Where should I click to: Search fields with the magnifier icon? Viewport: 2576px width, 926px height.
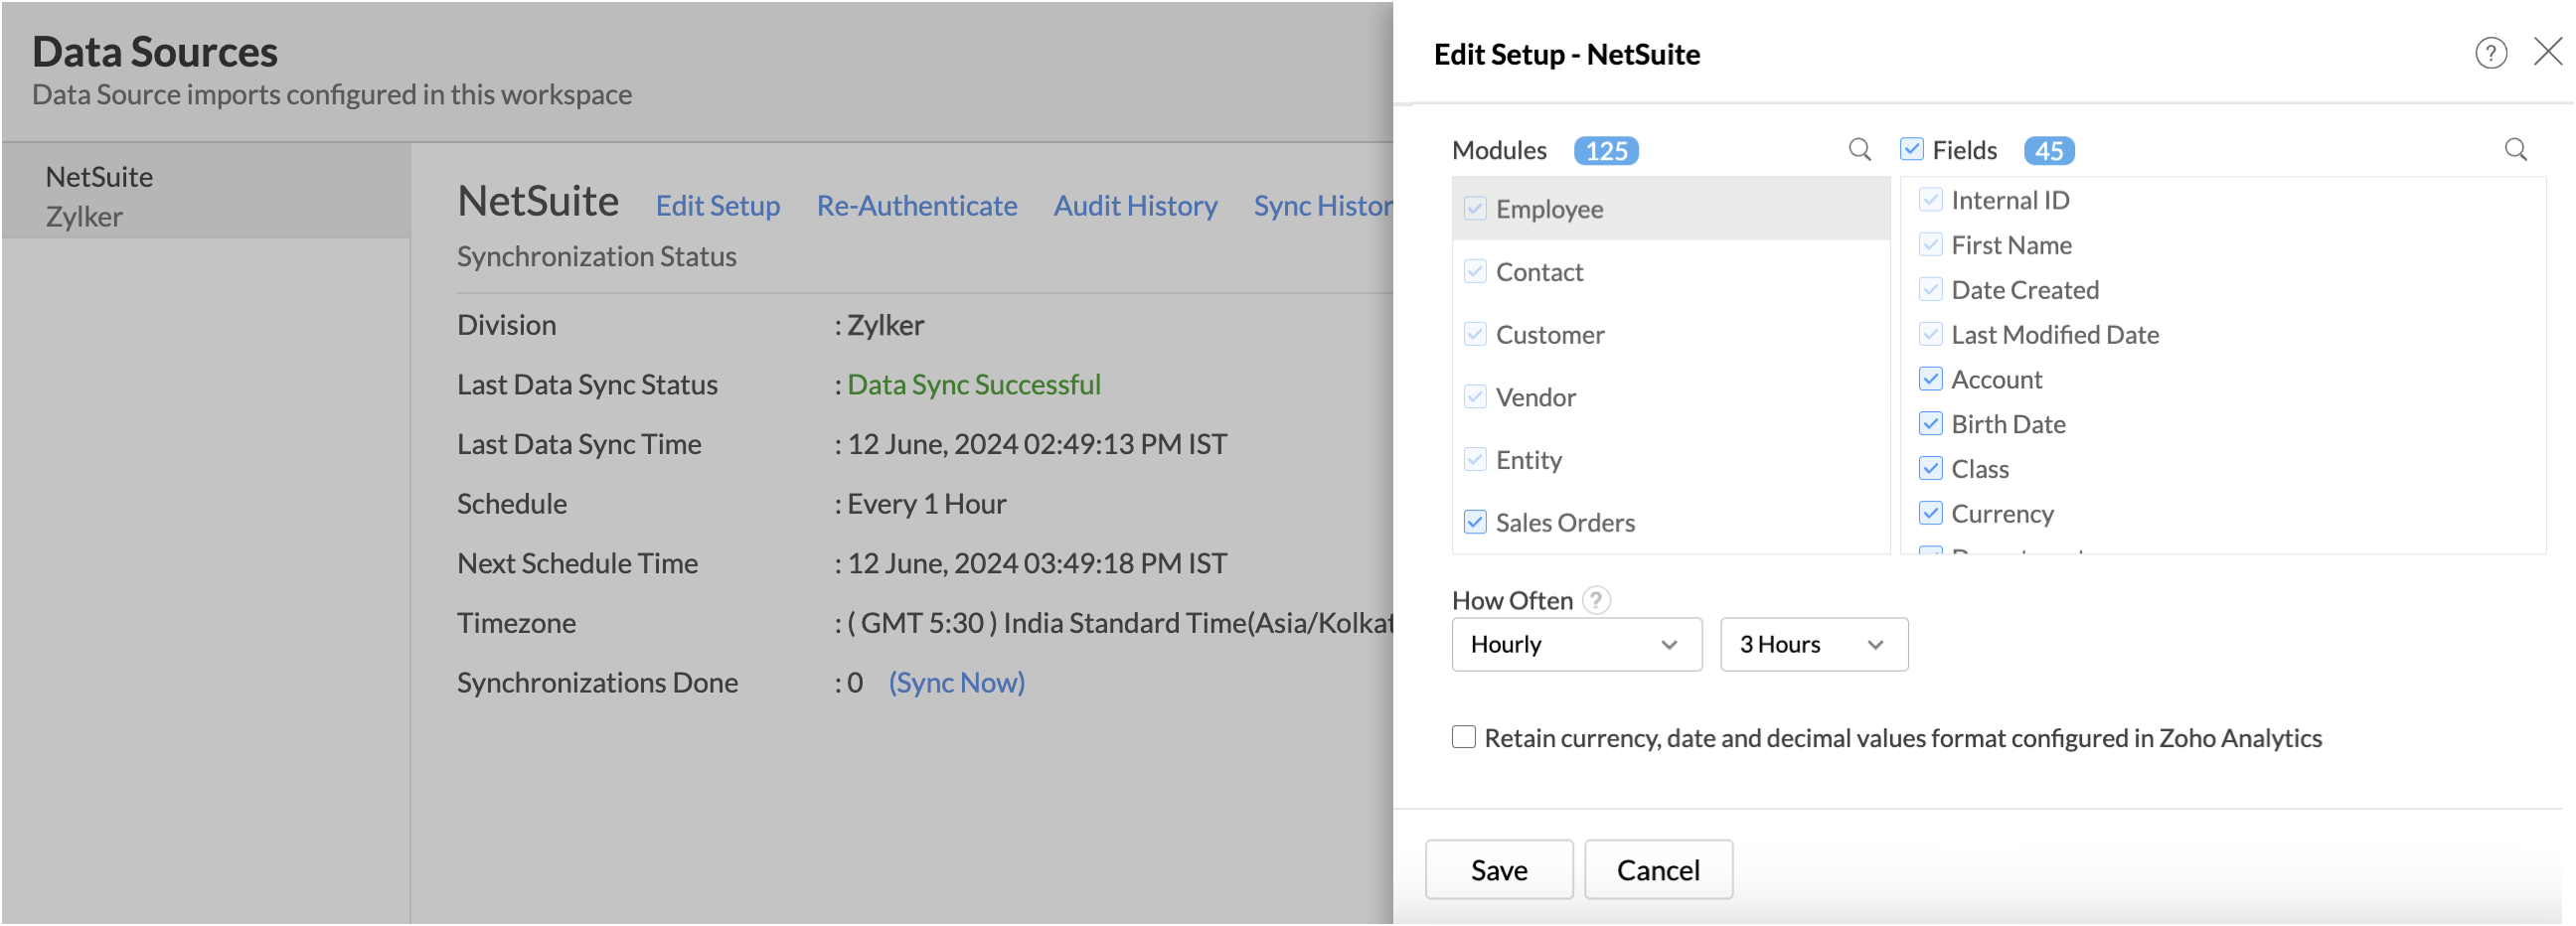tap(2515, 150)
